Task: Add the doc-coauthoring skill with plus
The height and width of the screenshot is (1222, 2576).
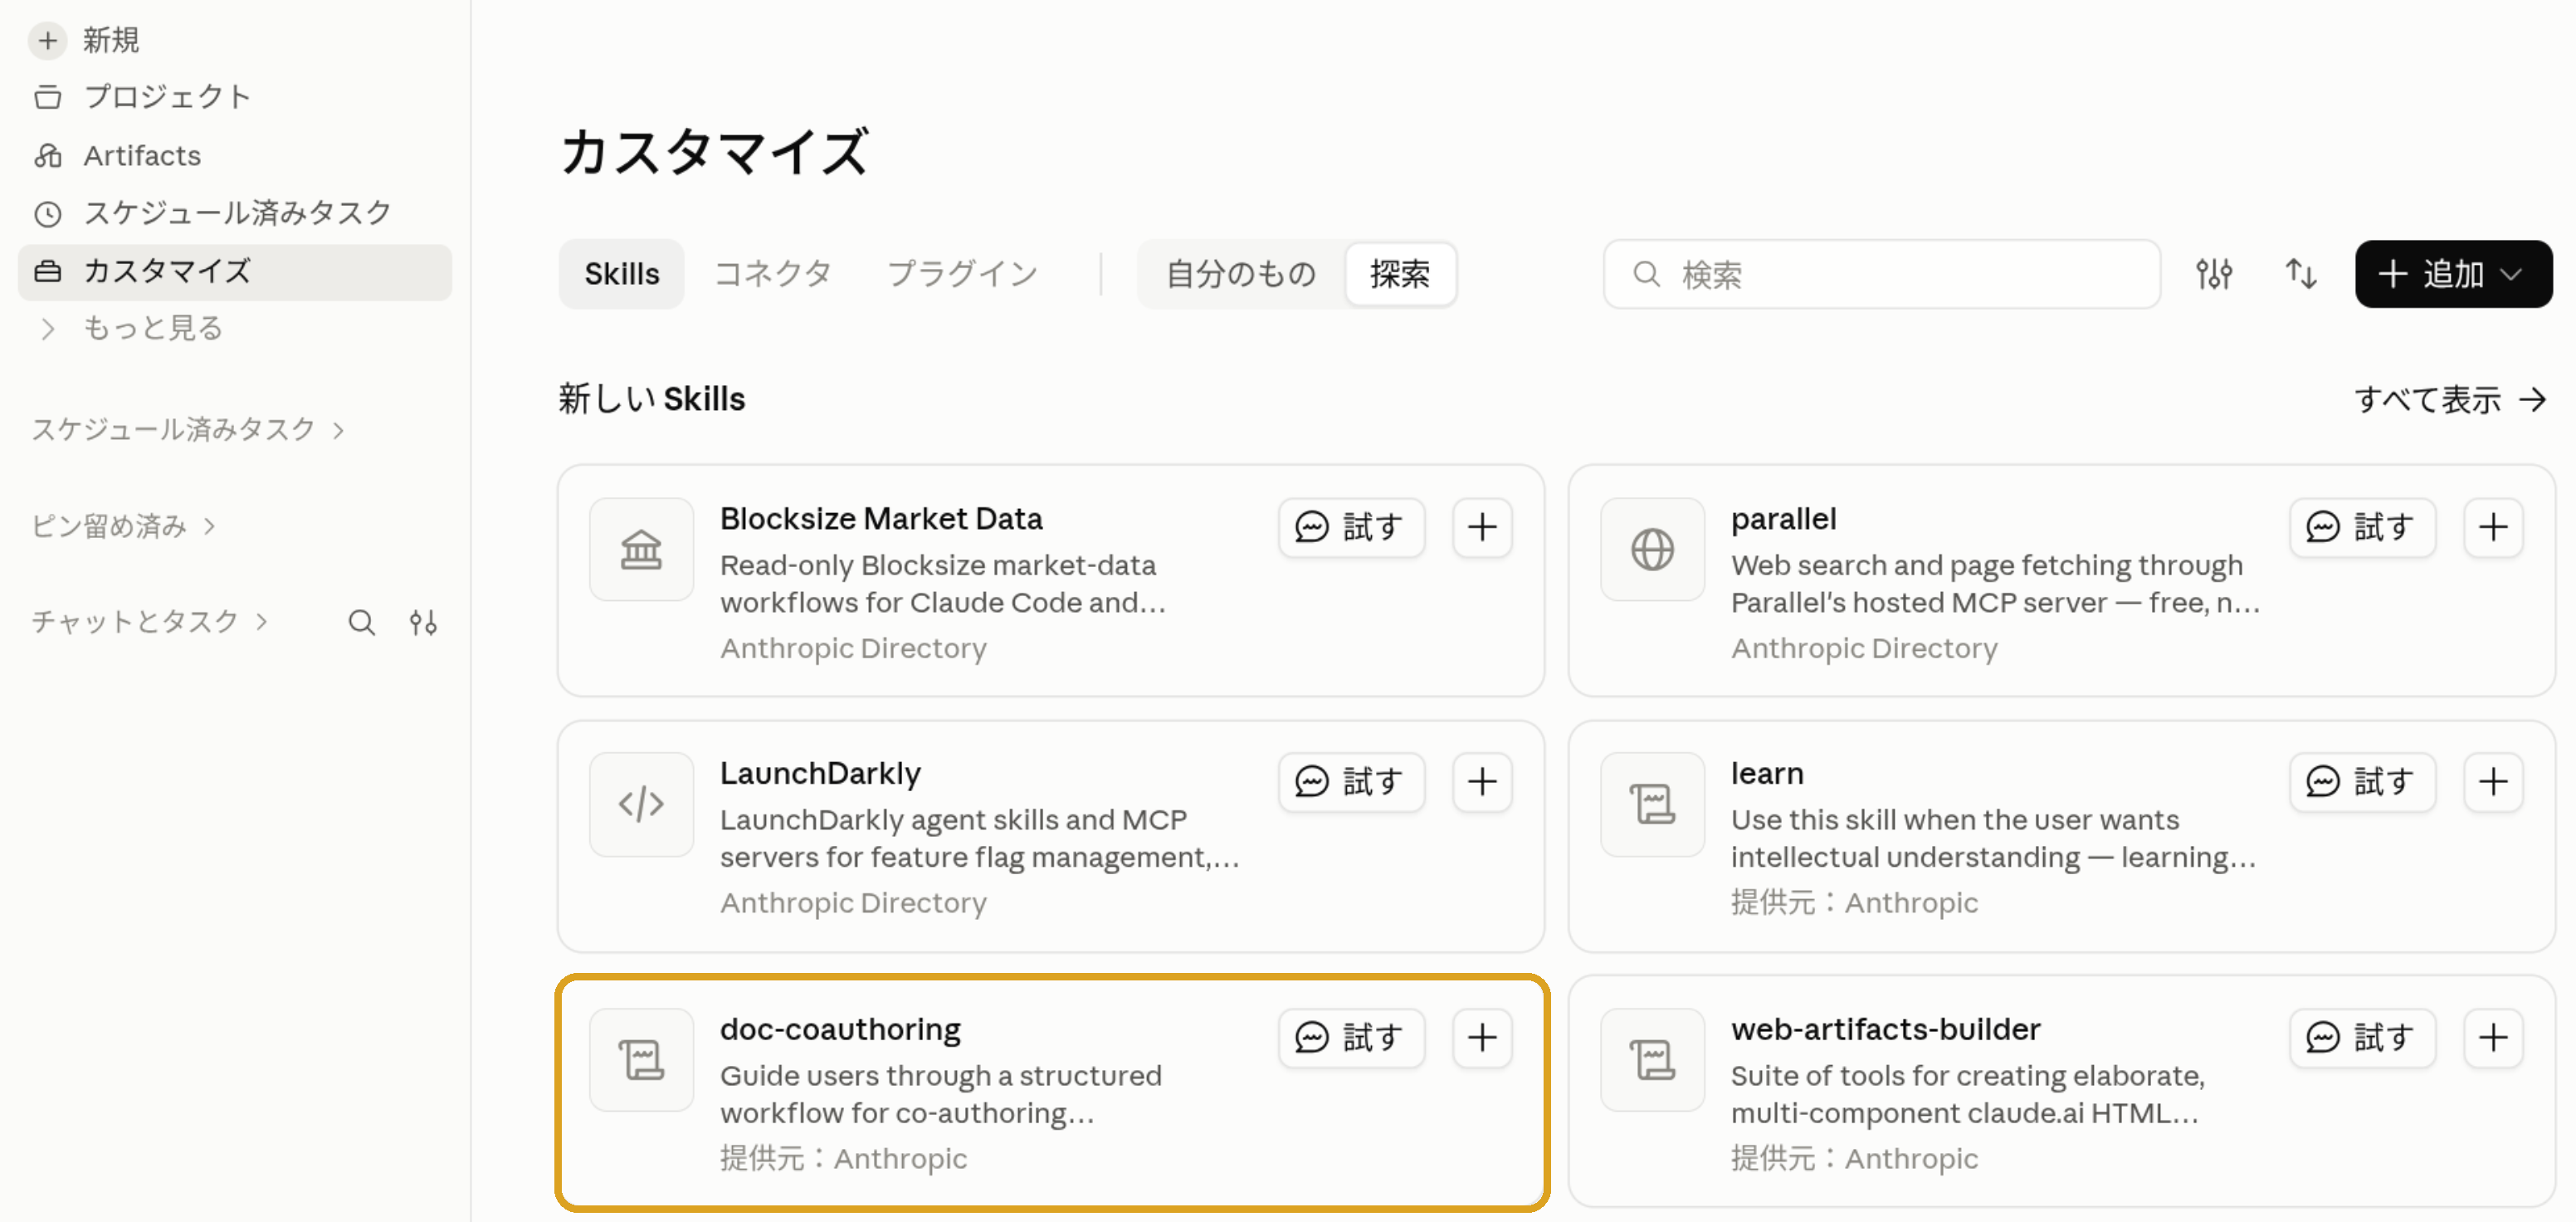Action: pos(1481,1037)
